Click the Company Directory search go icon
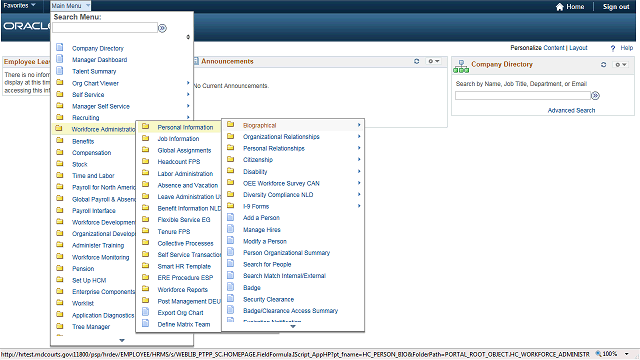 596,96
